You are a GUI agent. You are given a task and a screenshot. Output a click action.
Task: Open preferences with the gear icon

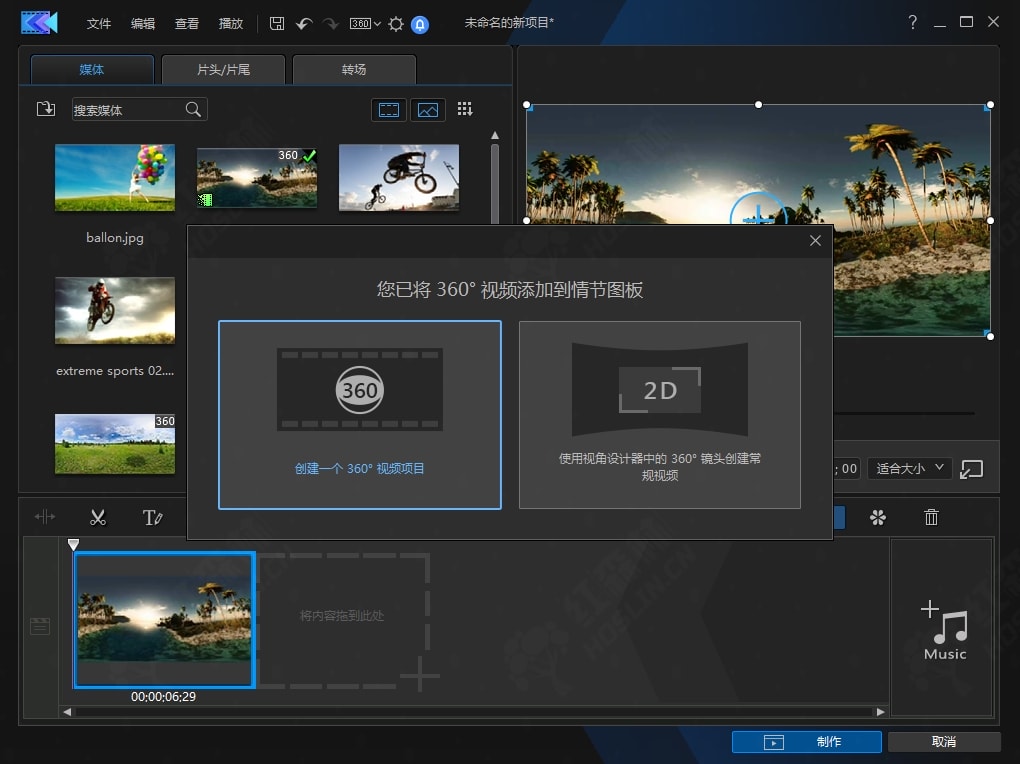tap(396, 25)
